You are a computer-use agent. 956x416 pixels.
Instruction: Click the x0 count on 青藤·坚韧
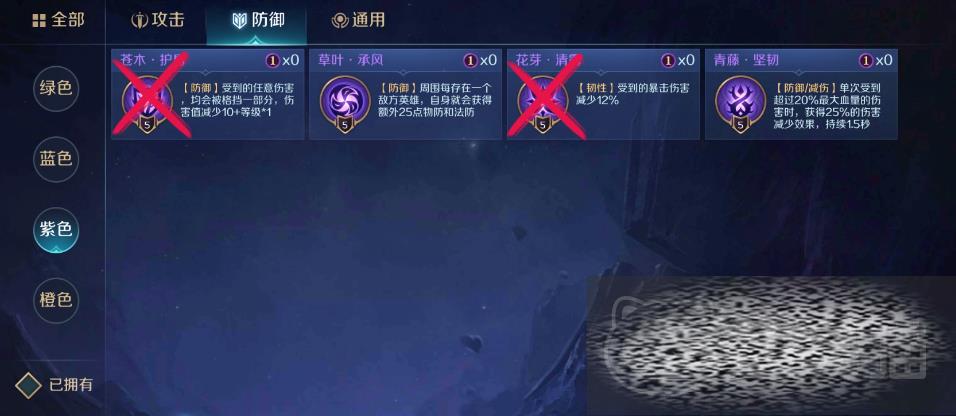click(x=883, y=60)
